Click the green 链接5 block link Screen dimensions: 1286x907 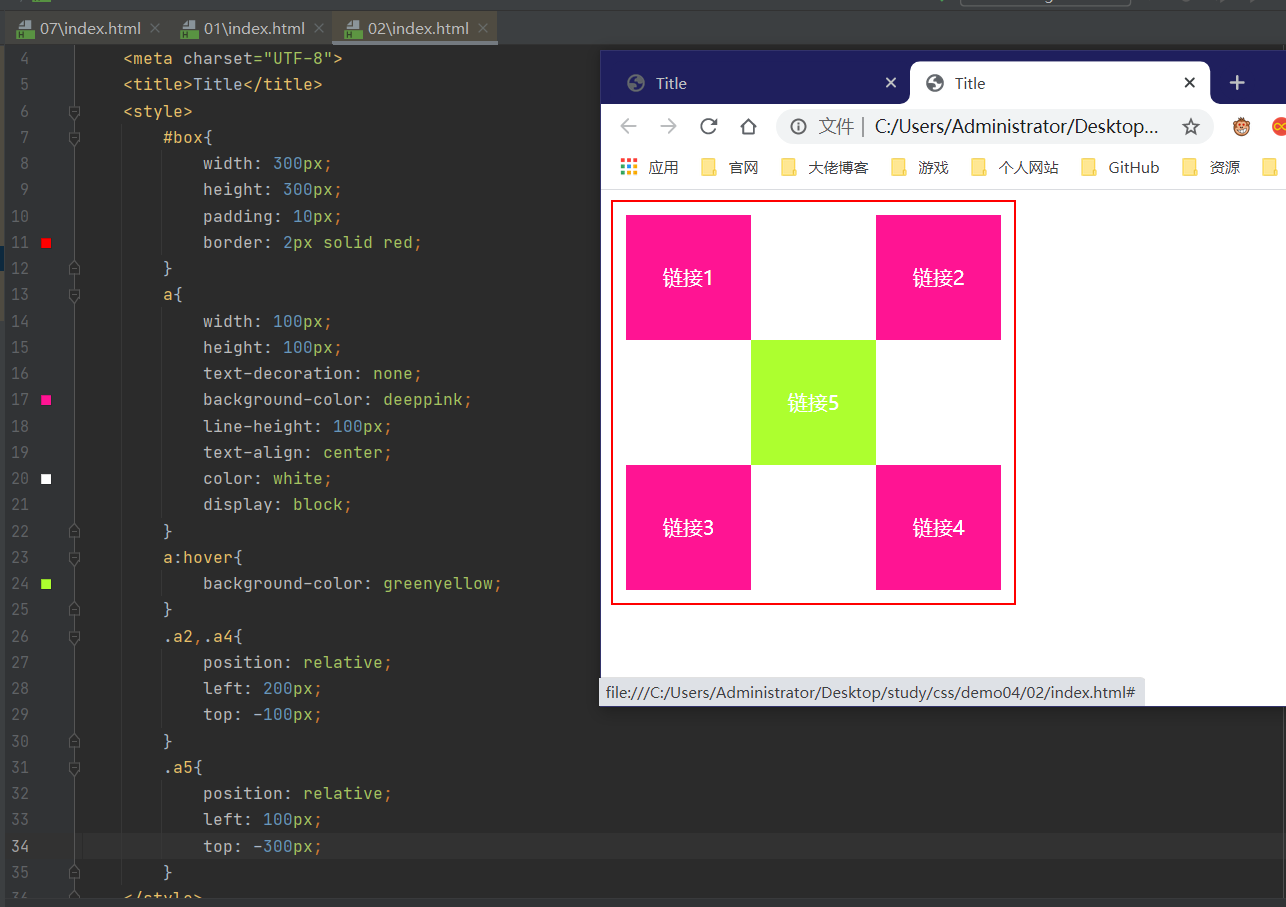coord(813,402)
